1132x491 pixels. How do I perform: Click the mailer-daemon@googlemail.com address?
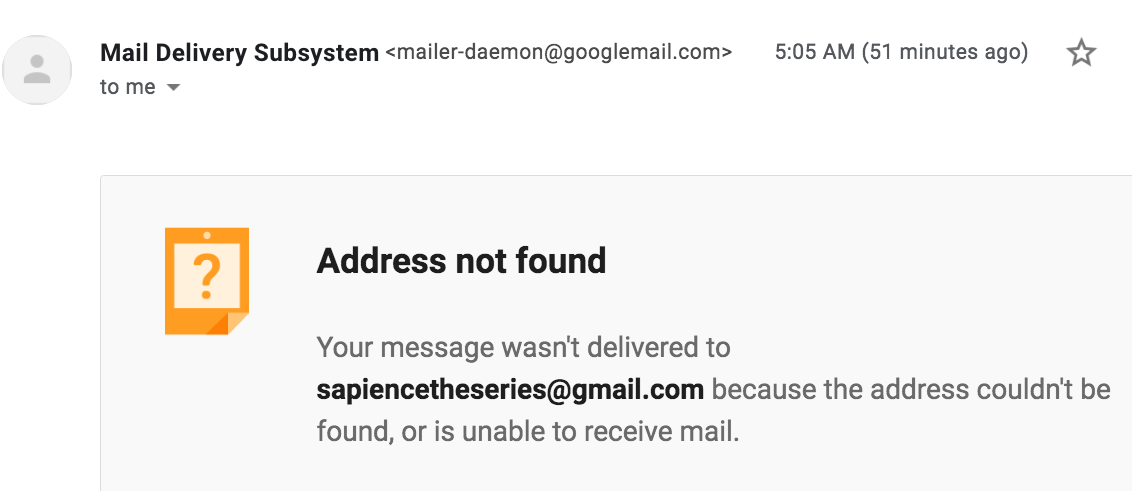pyautogui.click(x=559, y=53)
